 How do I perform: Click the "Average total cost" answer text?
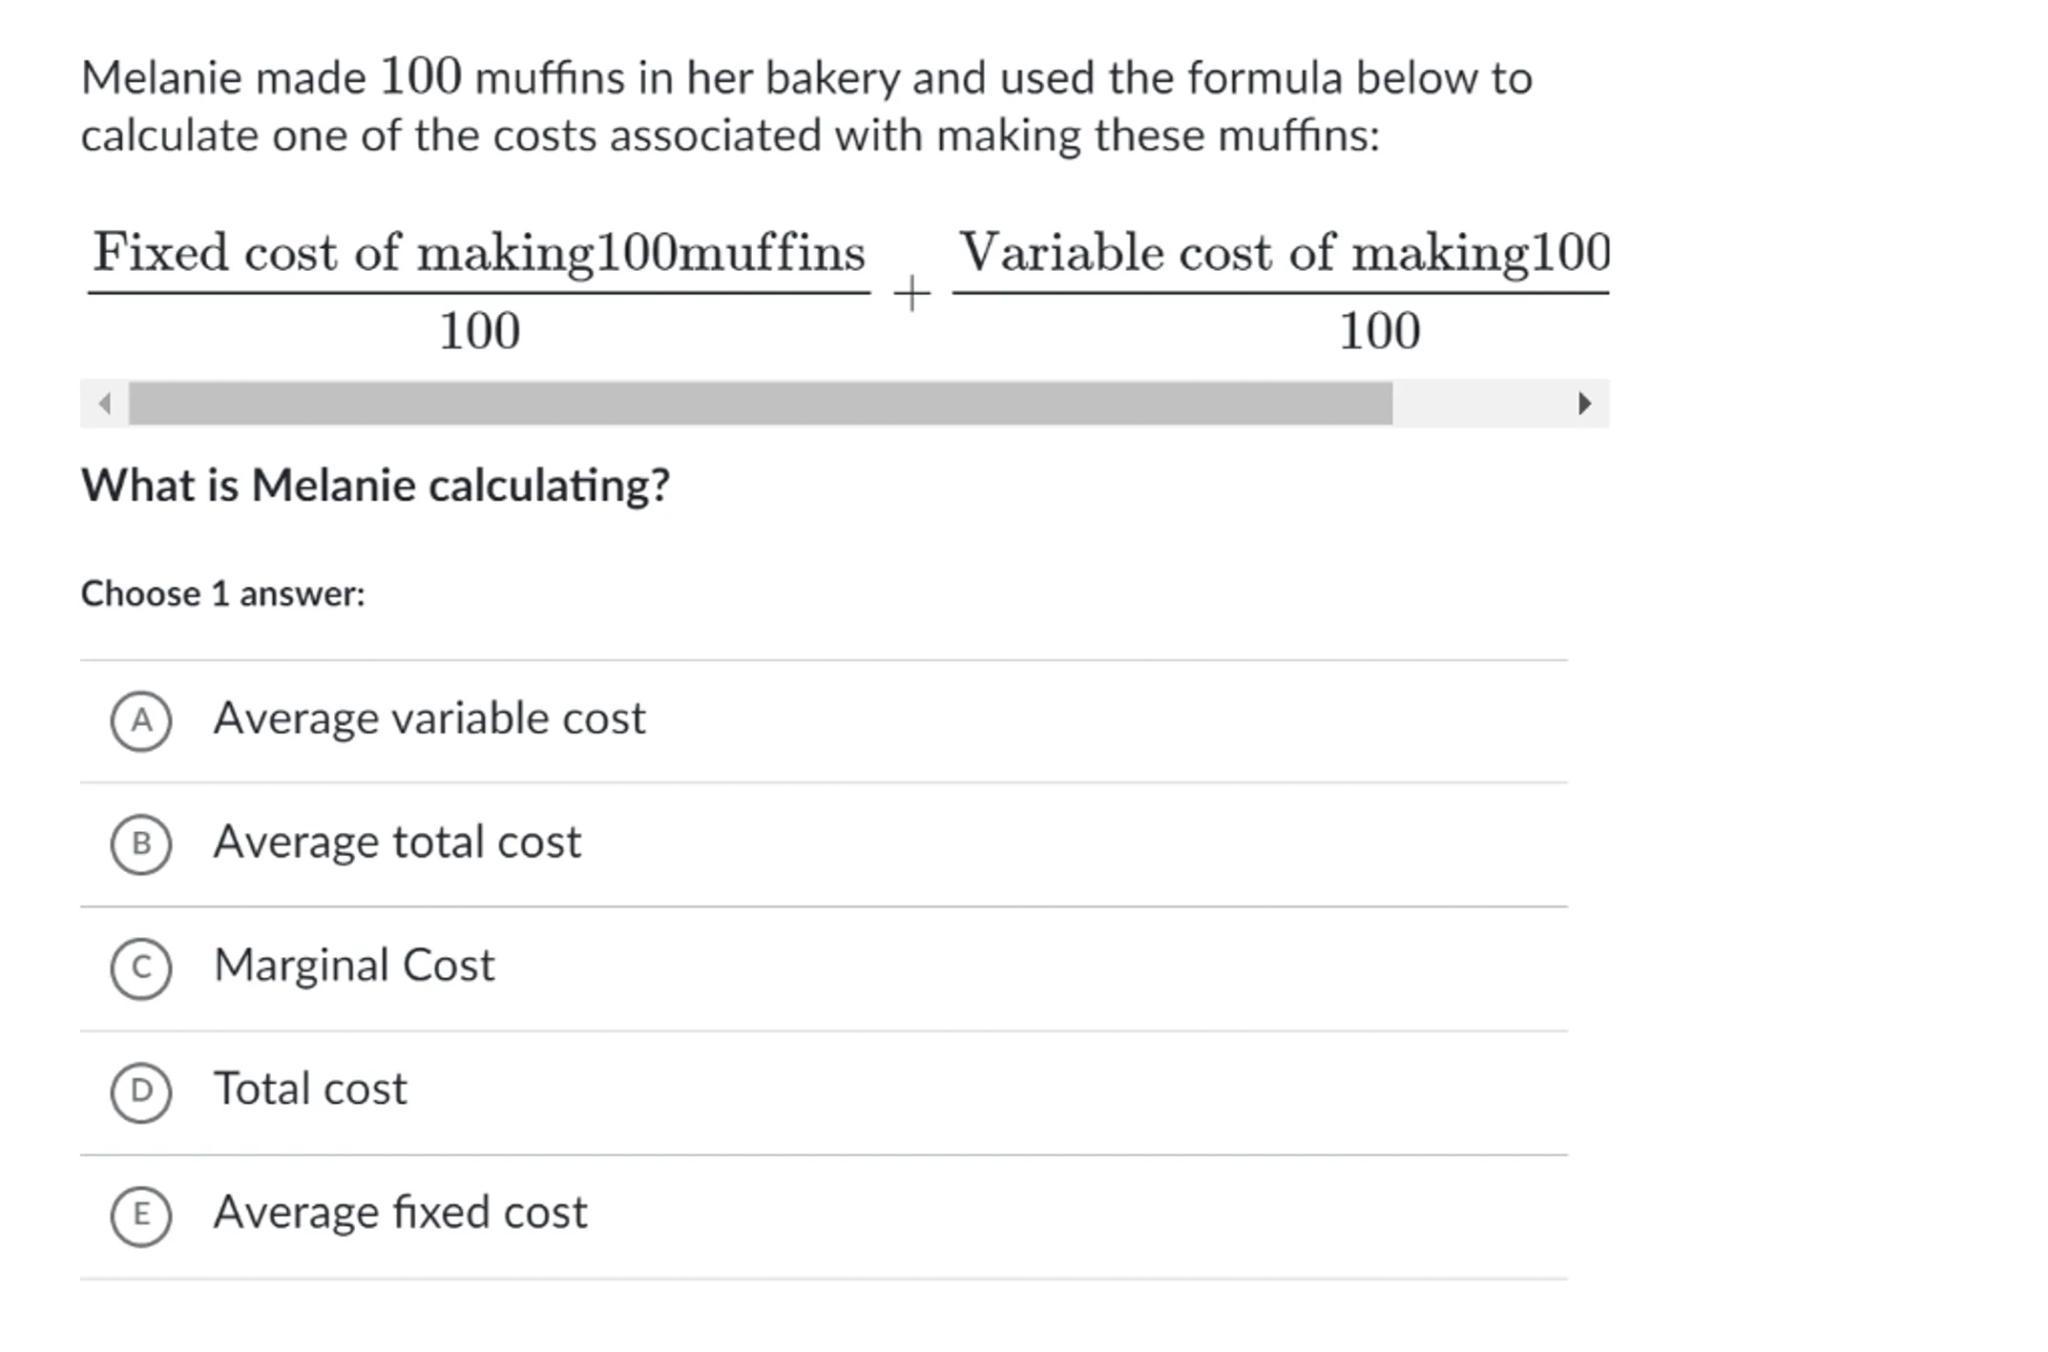coord(397,842)
